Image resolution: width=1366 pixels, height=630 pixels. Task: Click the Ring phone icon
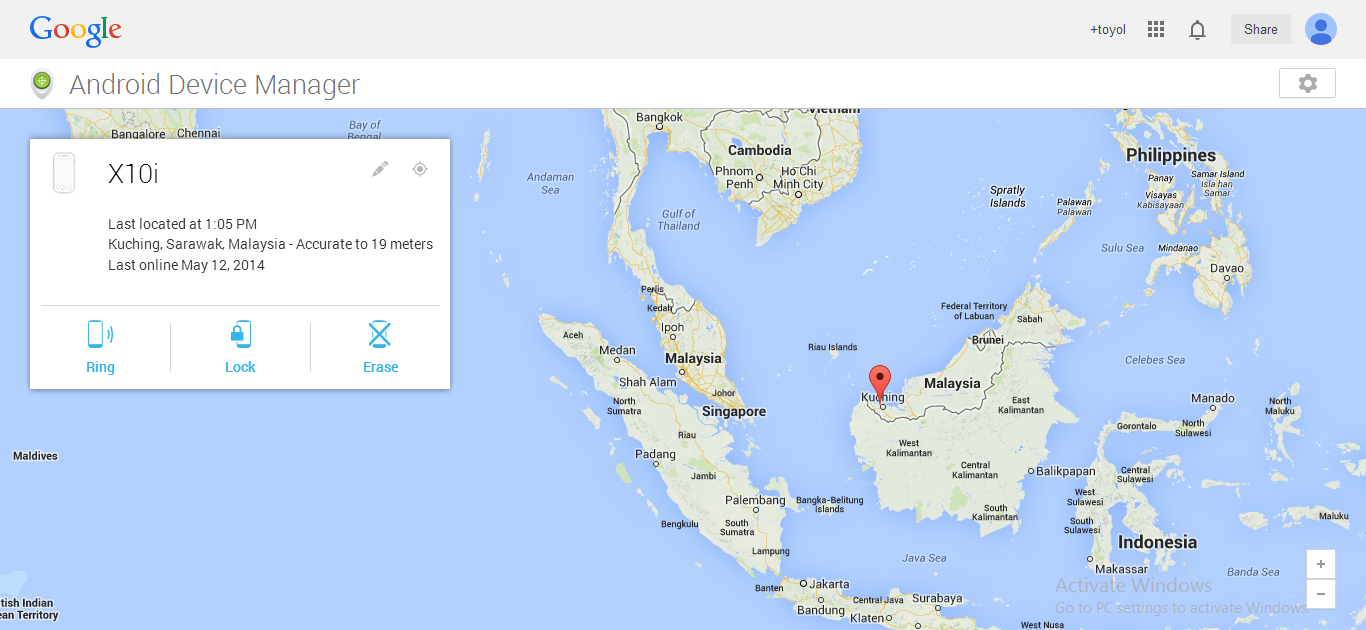click(x=100, y=334)
